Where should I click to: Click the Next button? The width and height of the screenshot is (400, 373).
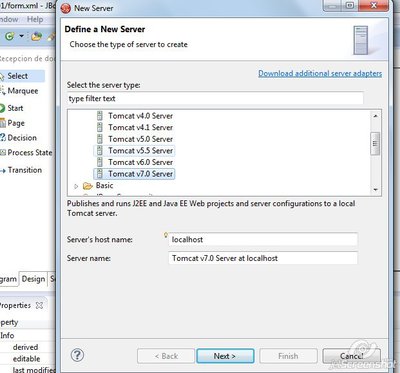coord(225,356)
